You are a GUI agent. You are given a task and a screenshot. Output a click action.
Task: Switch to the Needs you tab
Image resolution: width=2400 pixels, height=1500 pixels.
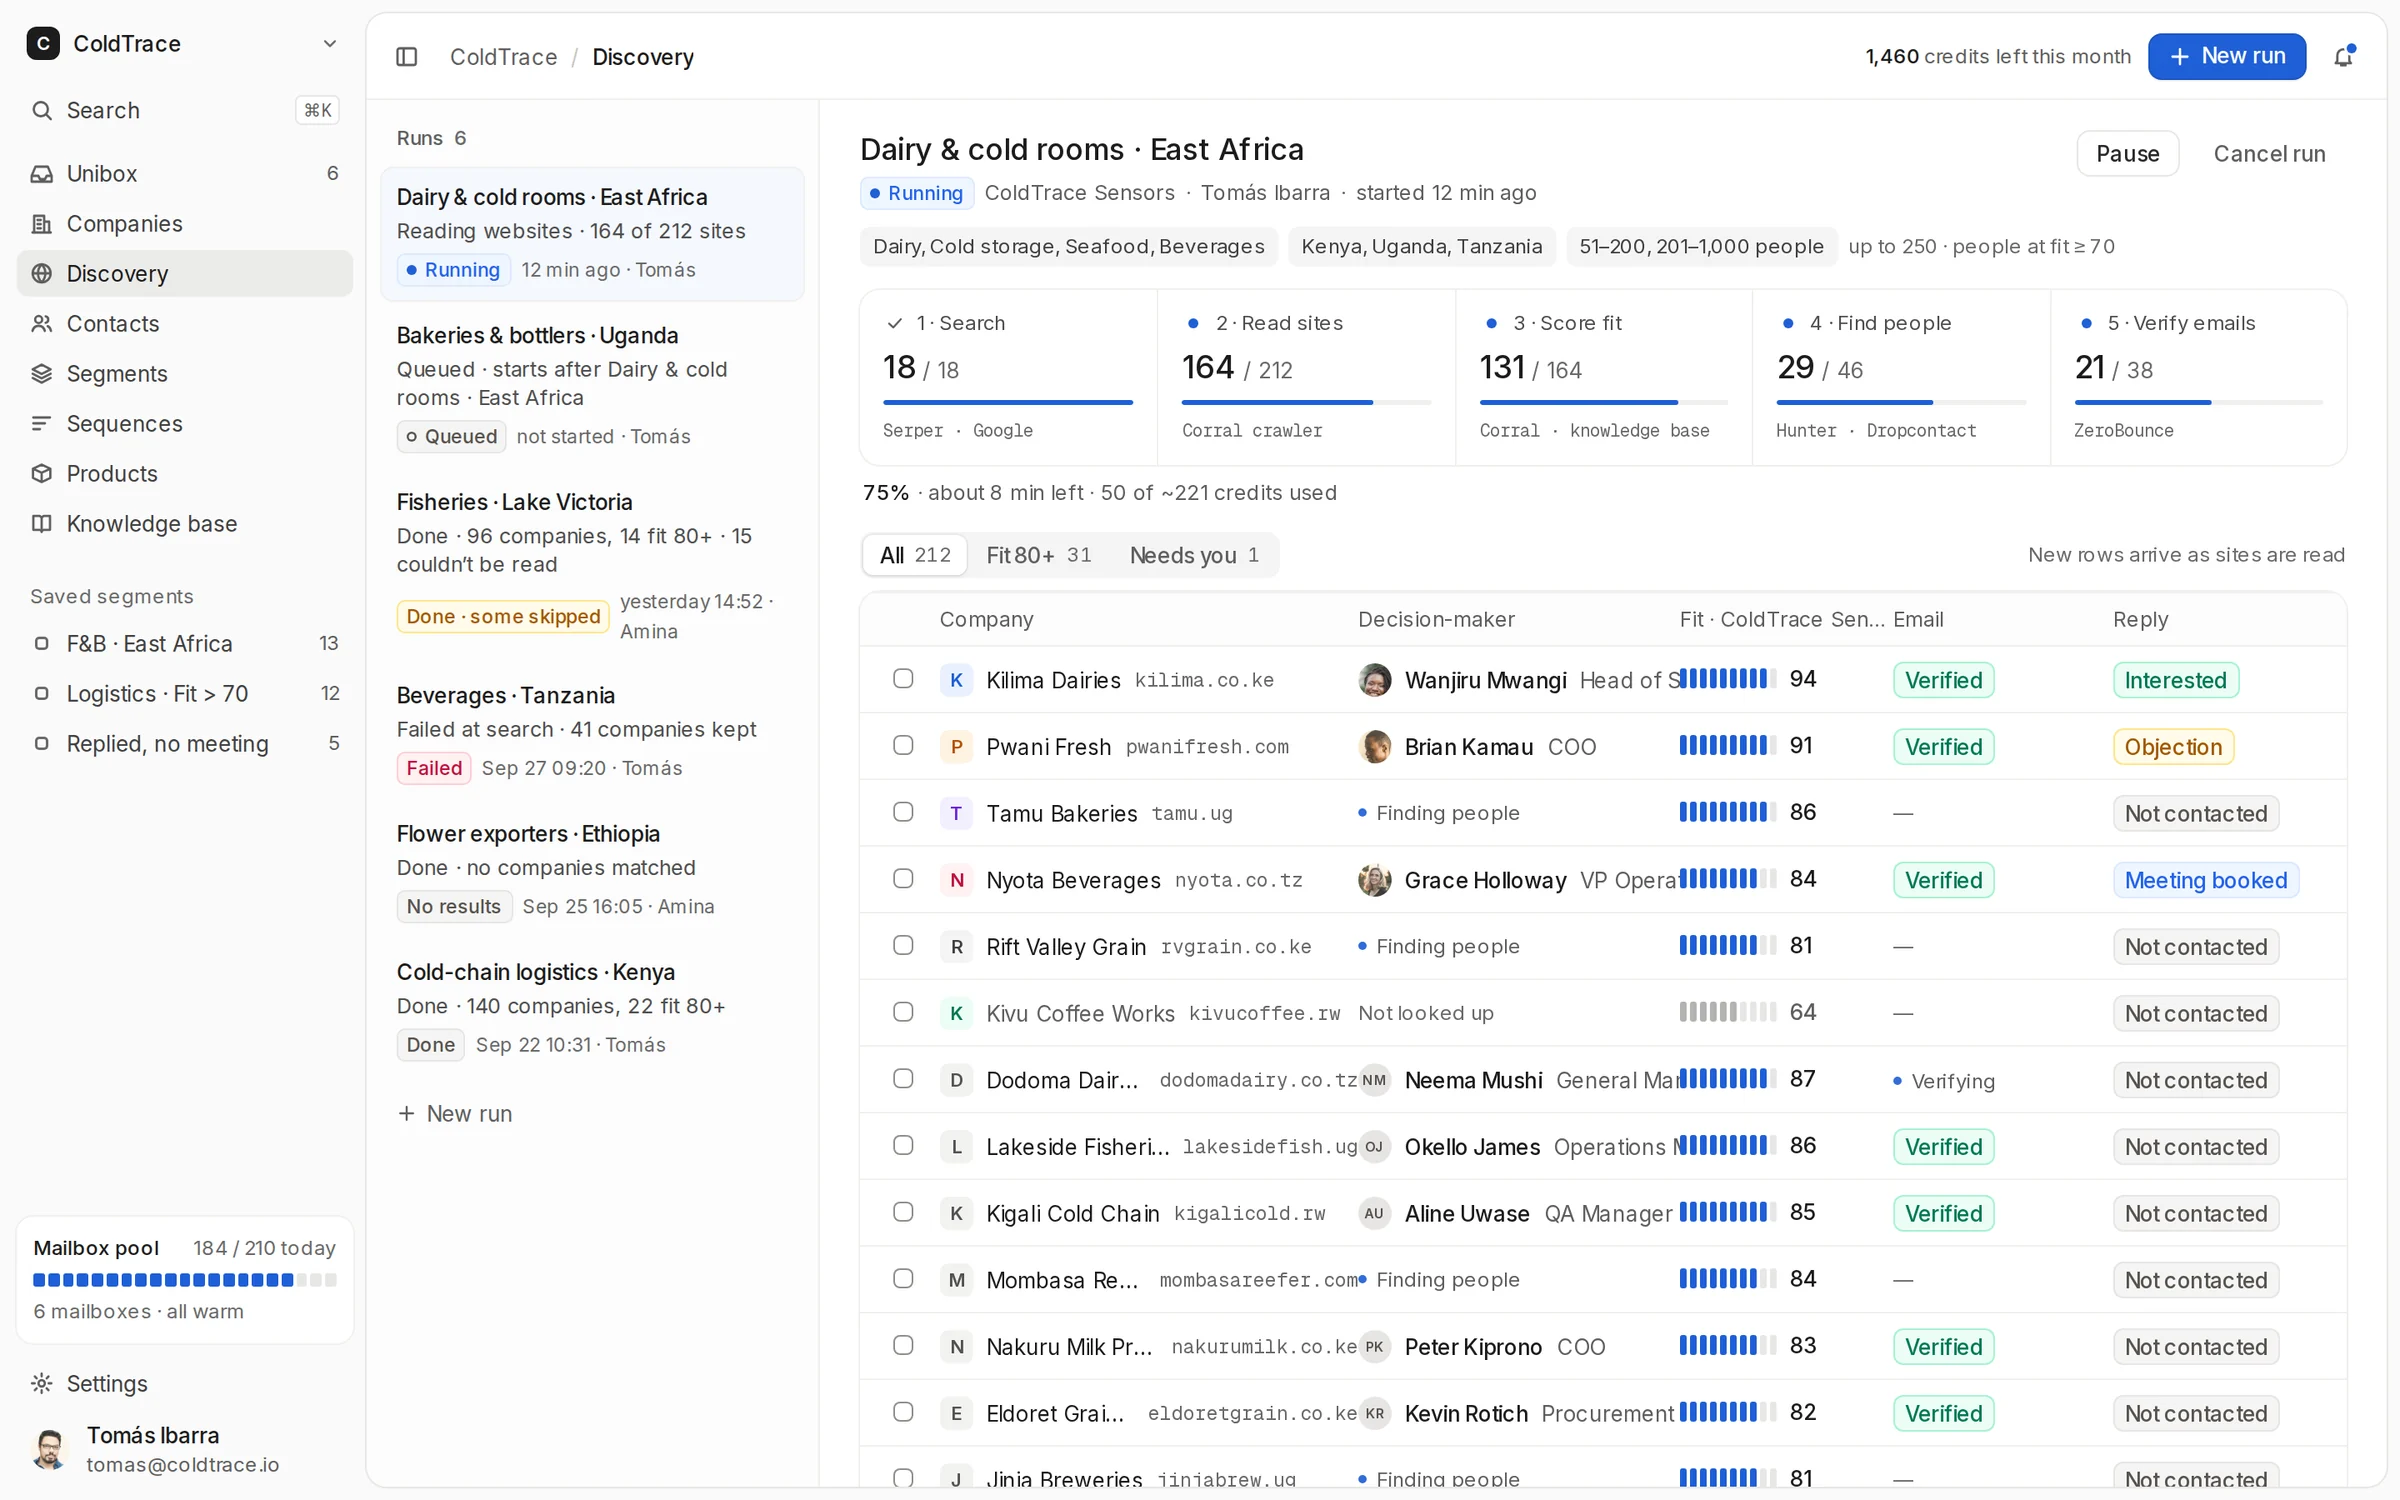point(1194,555)
